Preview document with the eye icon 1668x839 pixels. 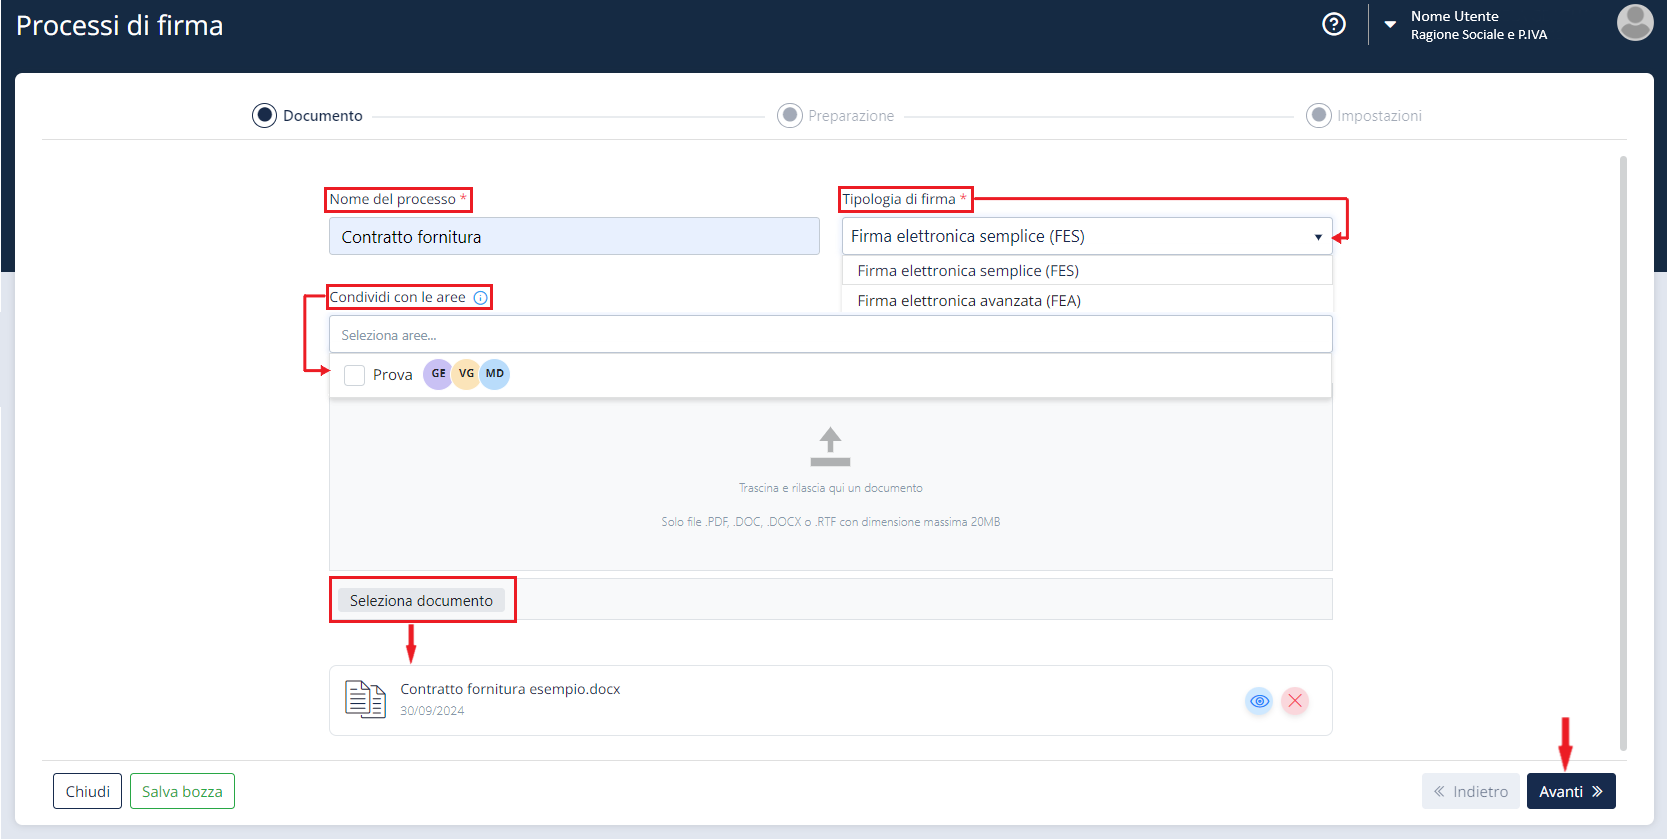coord(1260,701)
